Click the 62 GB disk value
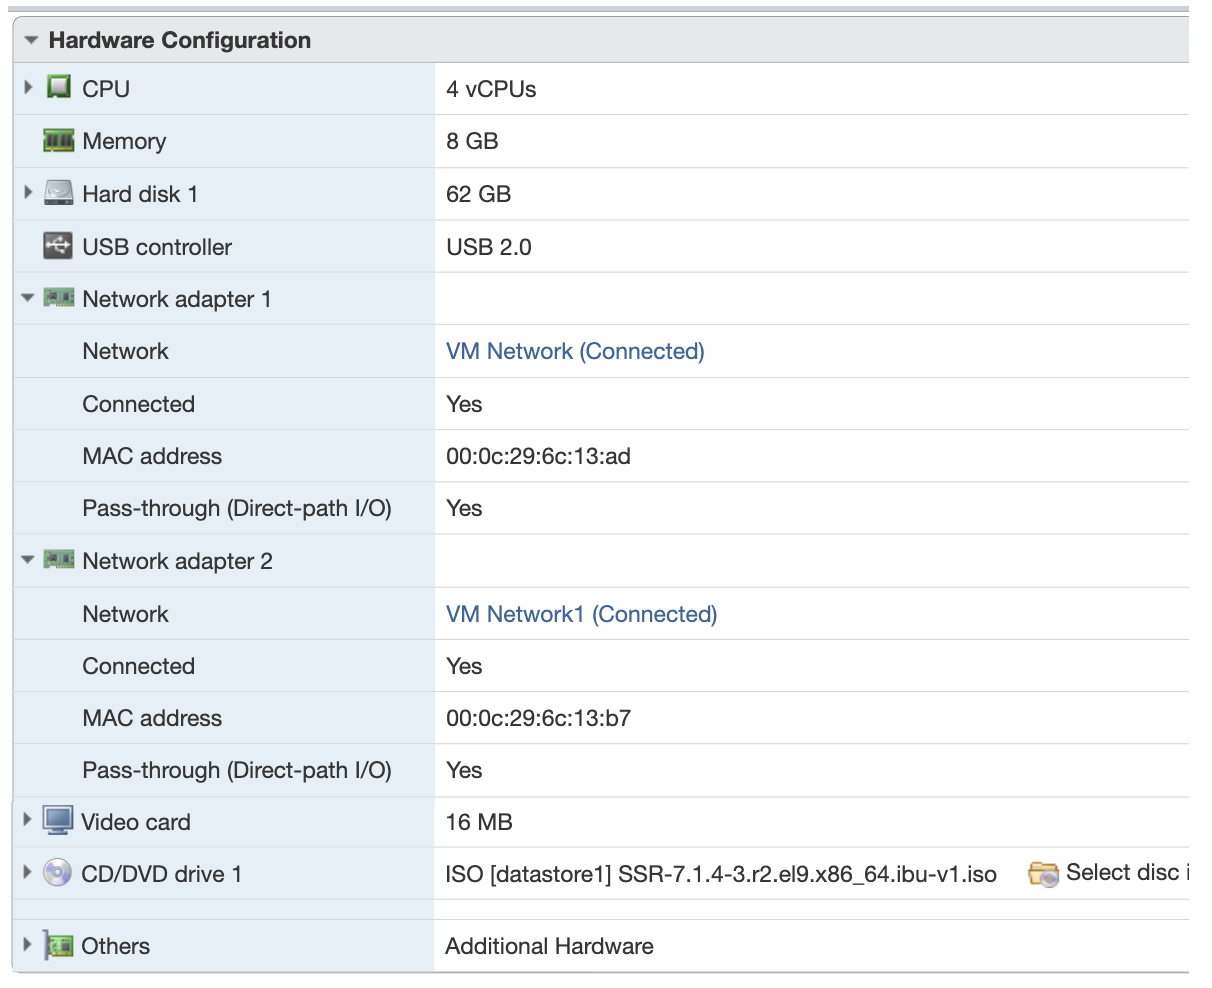 click(x=478, y=194)
